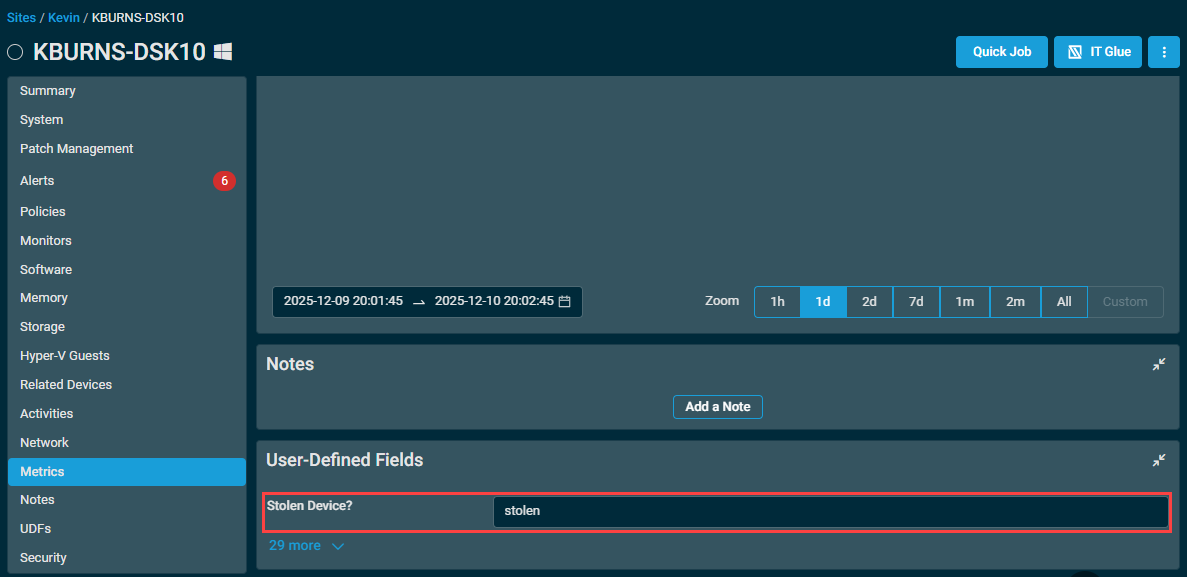Click the device status circle icon
The image size is (1187, 577).
(x=15, y=52)
